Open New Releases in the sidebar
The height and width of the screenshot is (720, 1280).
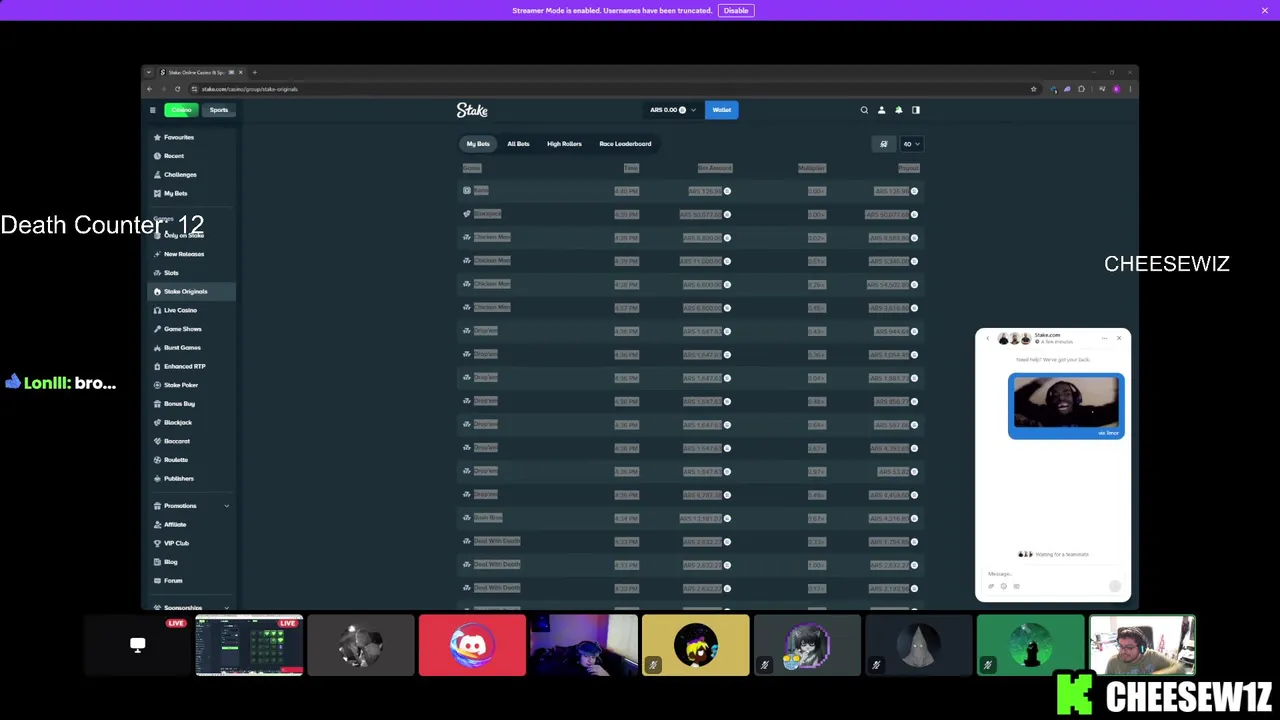(x=190, y=254)
